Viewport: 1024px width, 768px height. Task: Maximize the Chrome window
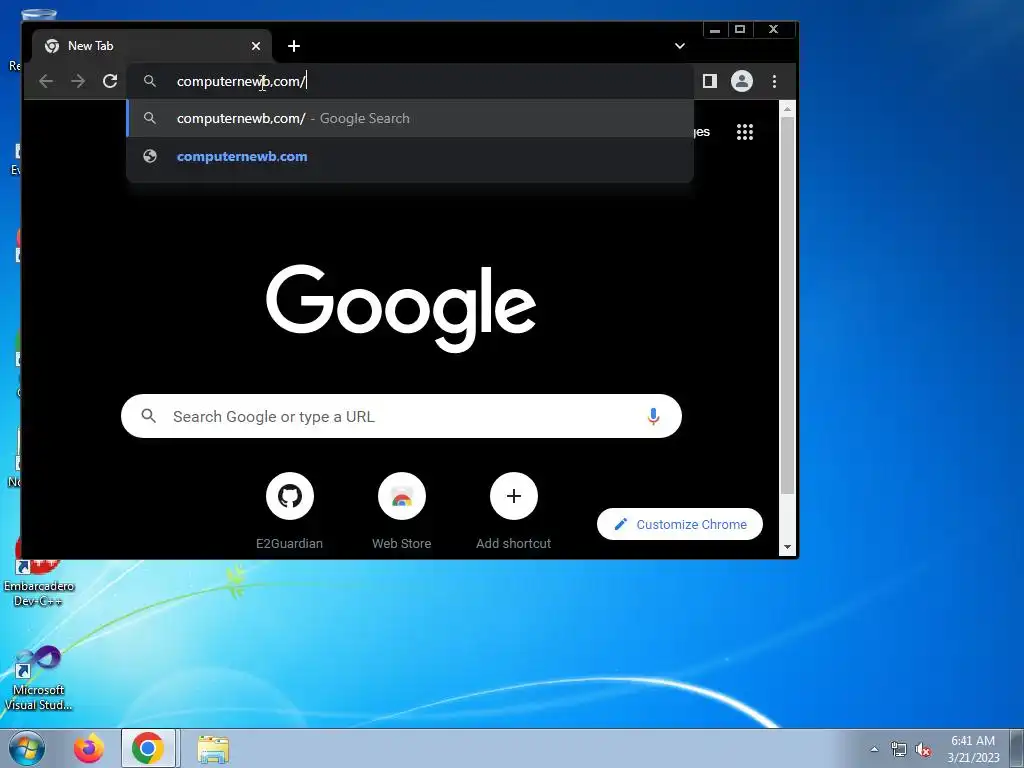click(741, 29)
